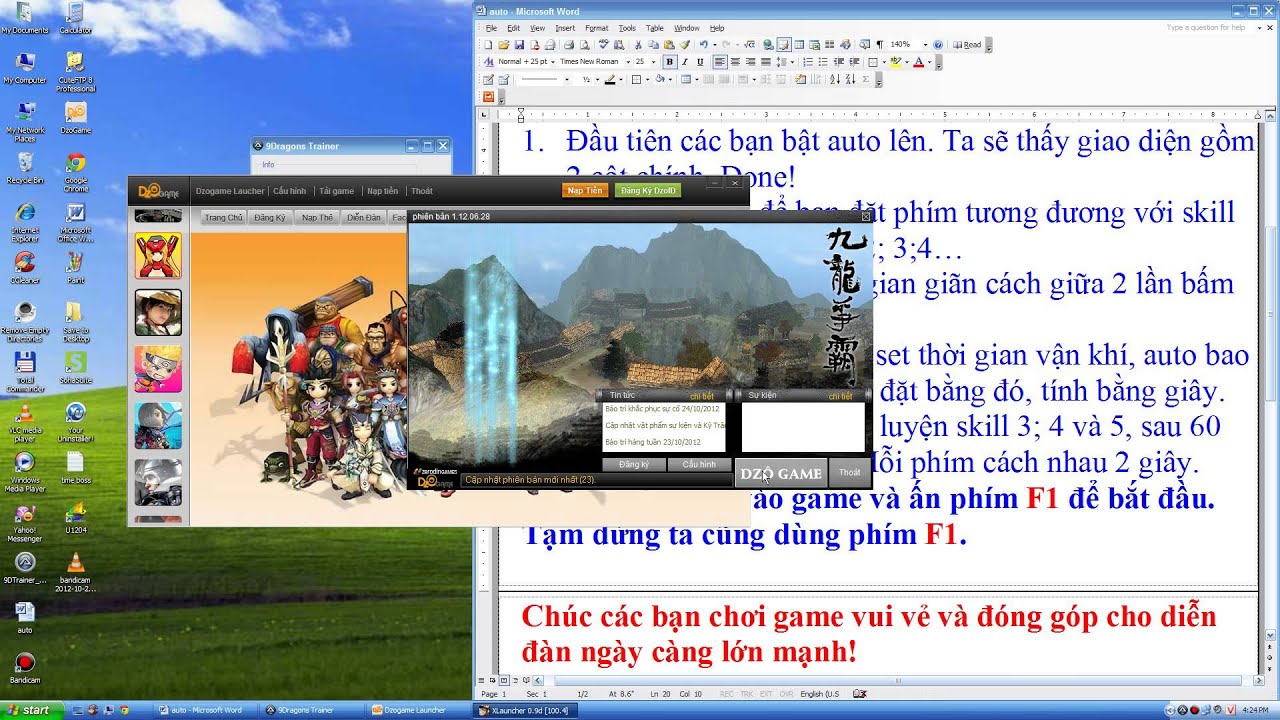Viewport: 1280px width, 720px height.
Task: Click the Sort Ascending icon in Word
Action: [835, 80]
